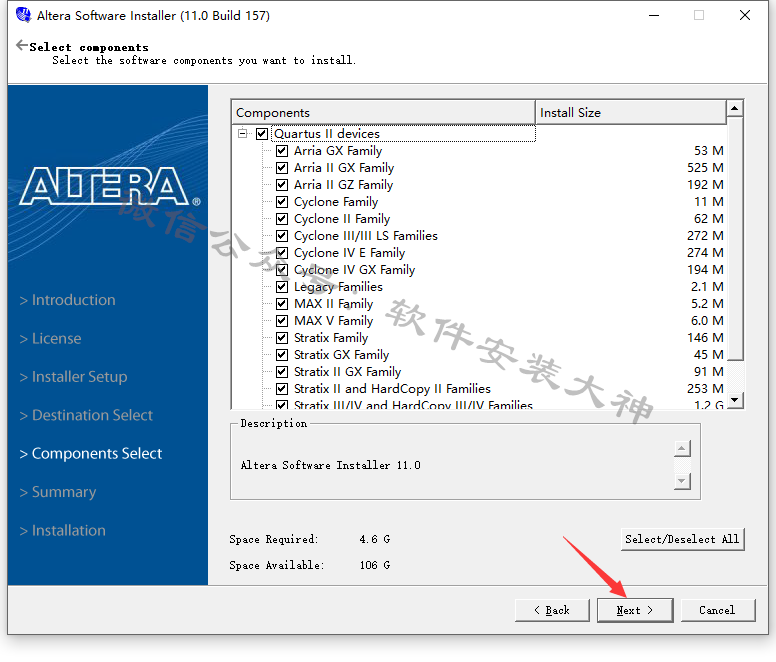
Task: Select the MAX V Family row label
Action: [334, 321]
